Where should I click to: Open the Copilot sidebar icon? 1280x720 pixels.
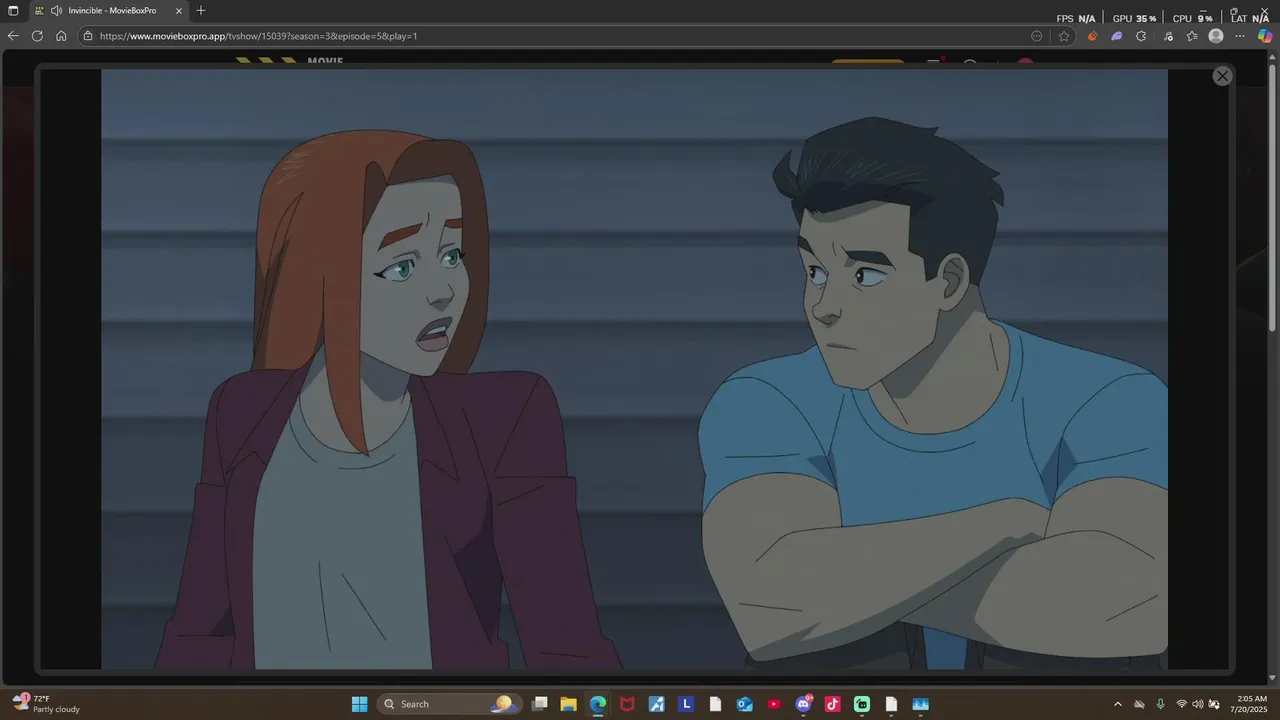(x=1265, y=36)
